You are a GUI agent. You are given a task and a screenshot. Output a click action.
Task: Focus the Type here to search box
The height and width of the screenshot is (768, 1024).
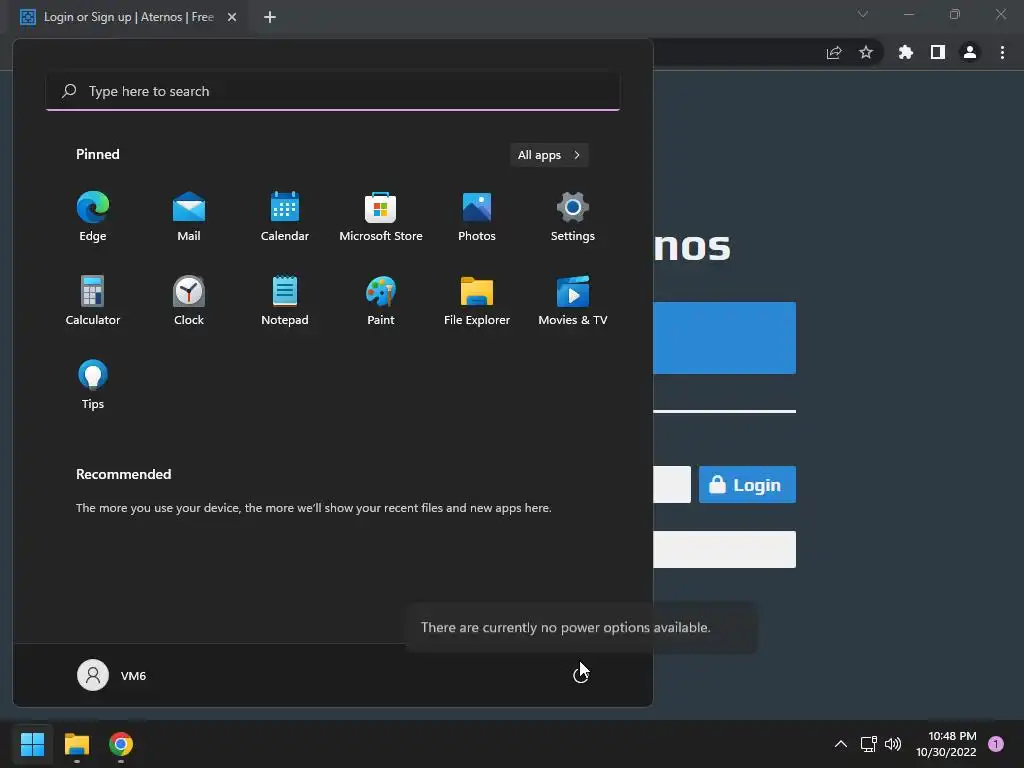point(333,91)
